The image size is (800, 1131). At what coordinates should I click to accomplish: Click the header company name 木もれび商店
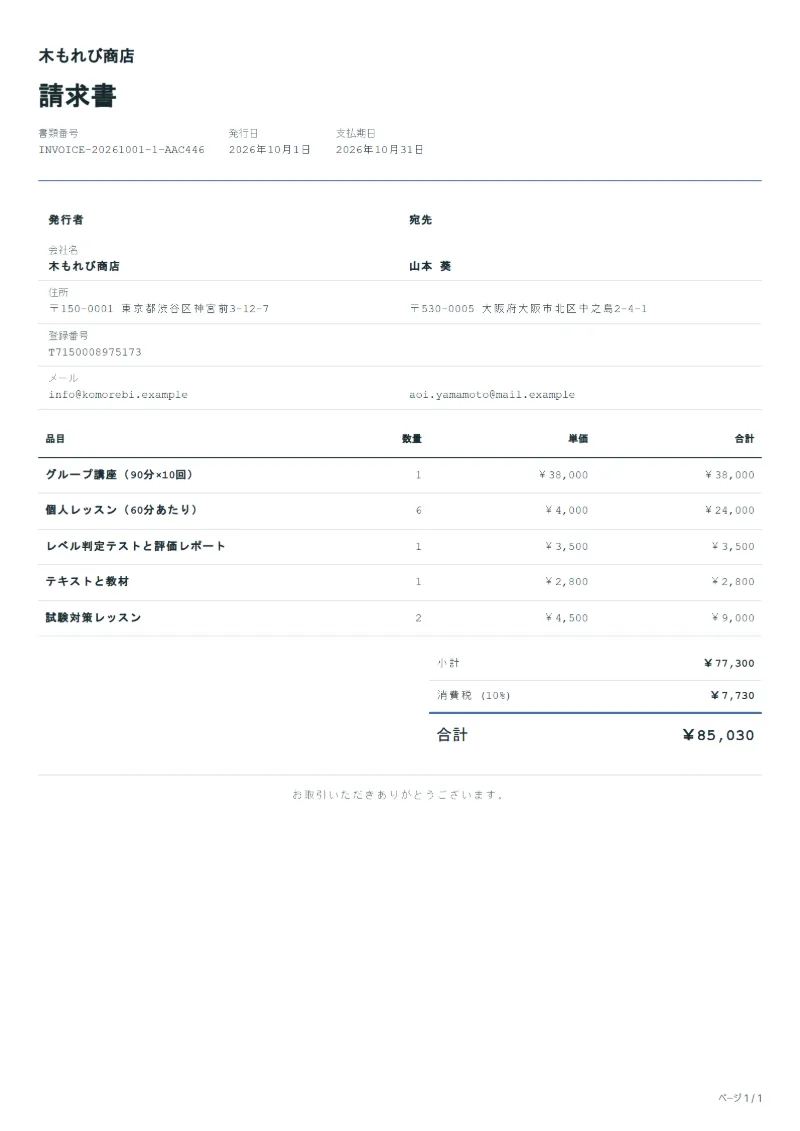click(x=86, y=56)
